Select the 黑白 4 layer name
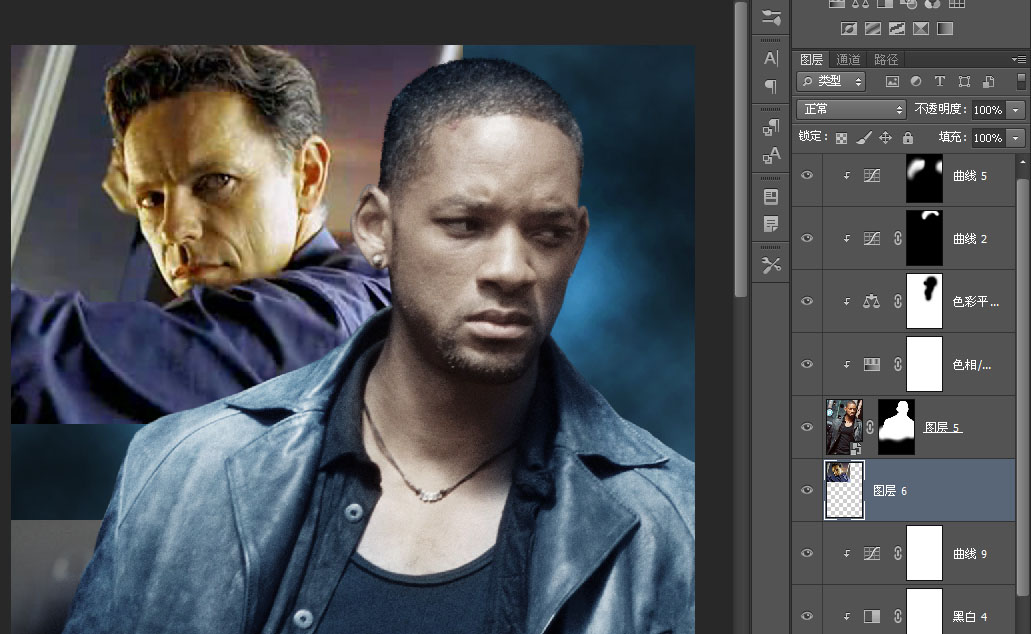 [x=970, y=617]
